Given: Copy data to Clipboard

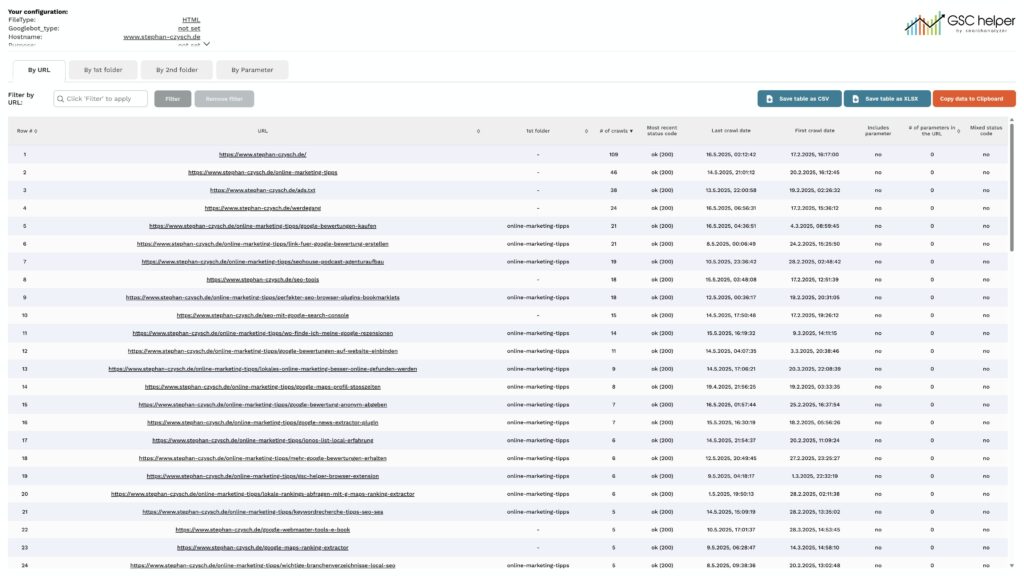Looking at the screenshot, I should click(x=974, y=99).
